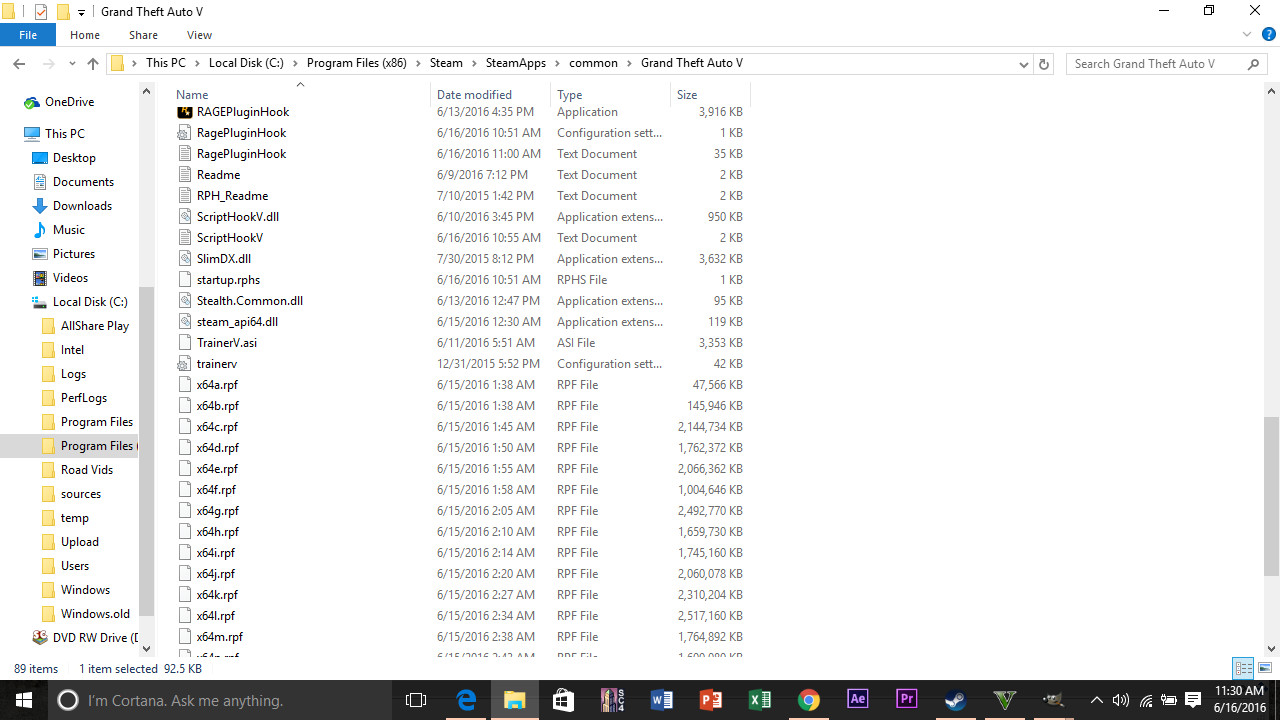
Task: Open the File menu
Action: tap(28, 35)
